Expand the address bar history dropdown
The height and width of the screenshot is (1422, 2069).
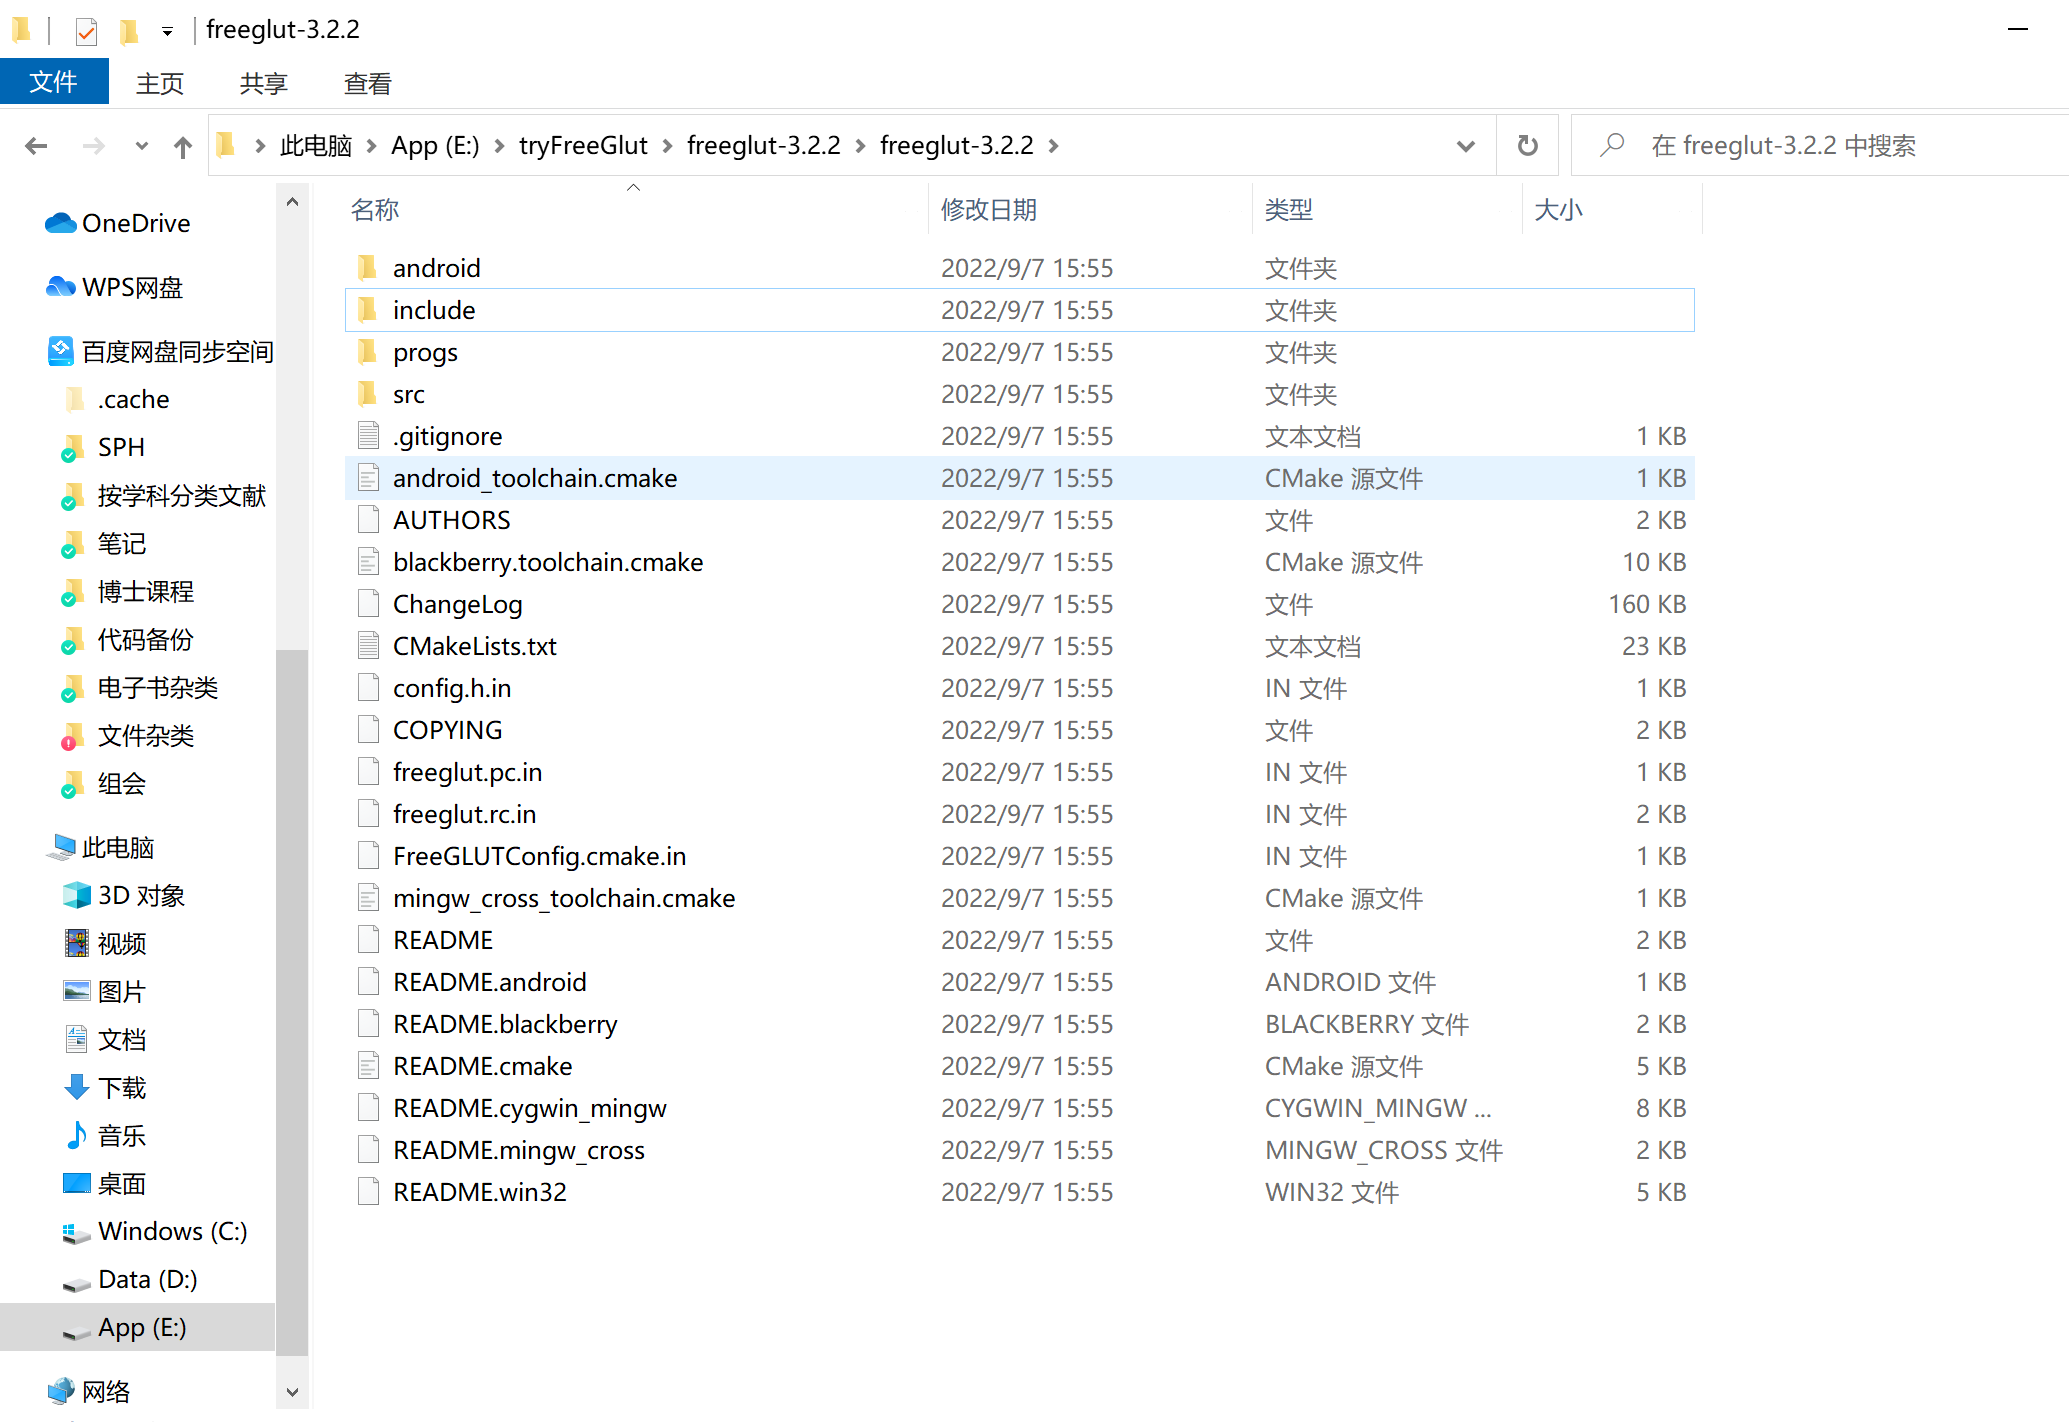[1465, 146]
